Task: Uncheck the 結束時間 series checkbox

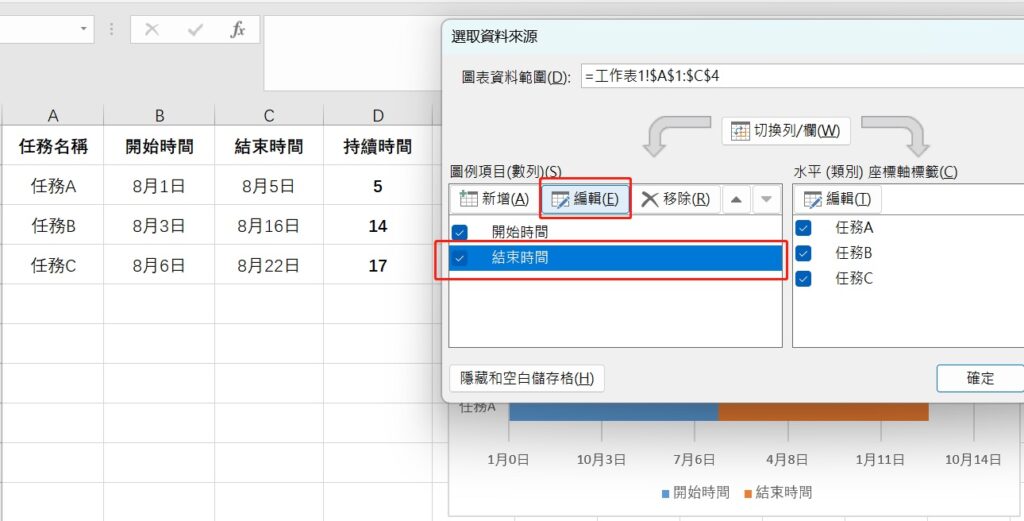Action: pyautogui.click(x=460, y=258)
